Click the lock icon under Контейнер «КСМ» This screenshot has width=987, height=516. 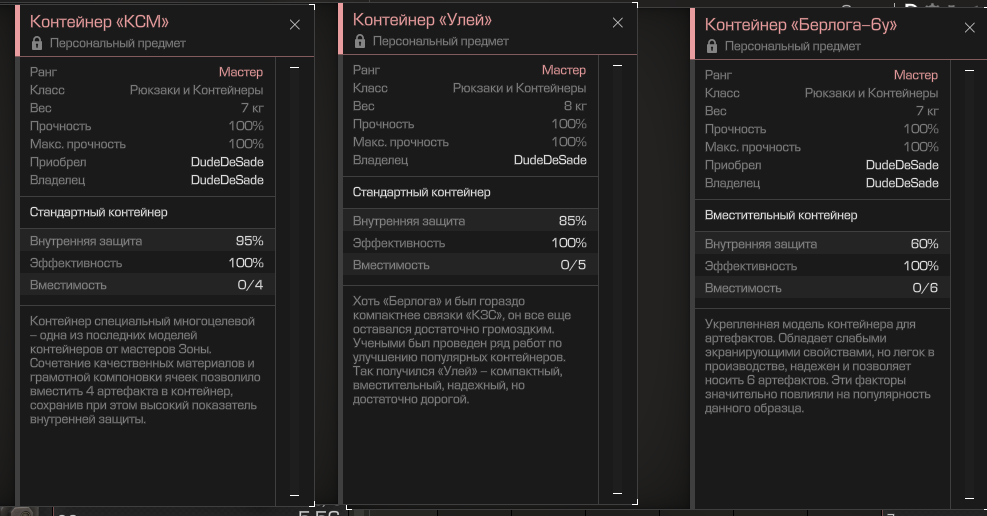click(x=37, y=43)
